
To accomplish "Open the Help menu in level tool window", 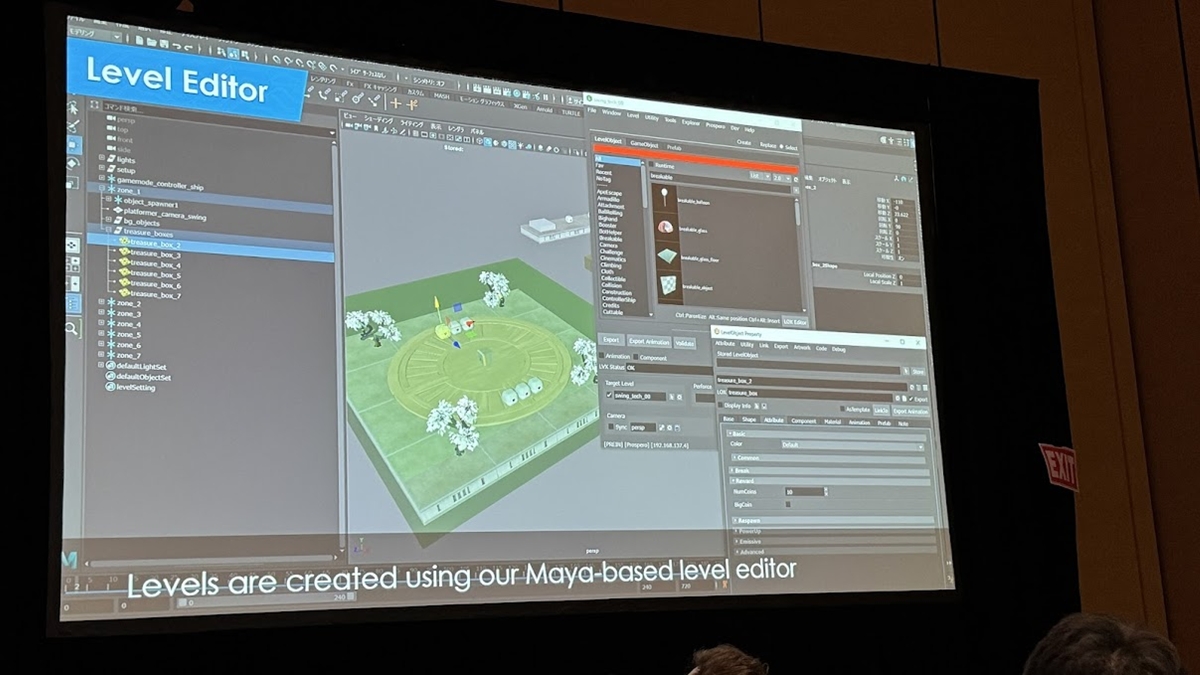I will (x=749, y=128).
